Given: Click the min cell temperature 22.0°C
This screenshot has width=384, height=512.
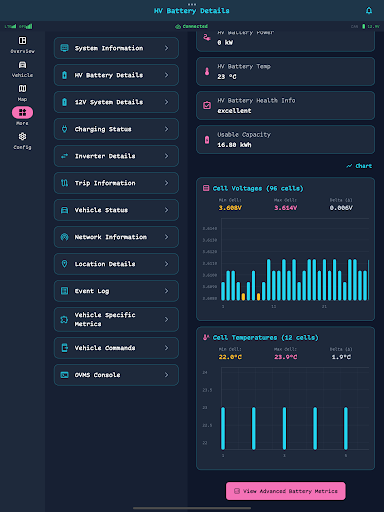Looking at the screenshot, I should pyautogui.click(x=230, y=357).
